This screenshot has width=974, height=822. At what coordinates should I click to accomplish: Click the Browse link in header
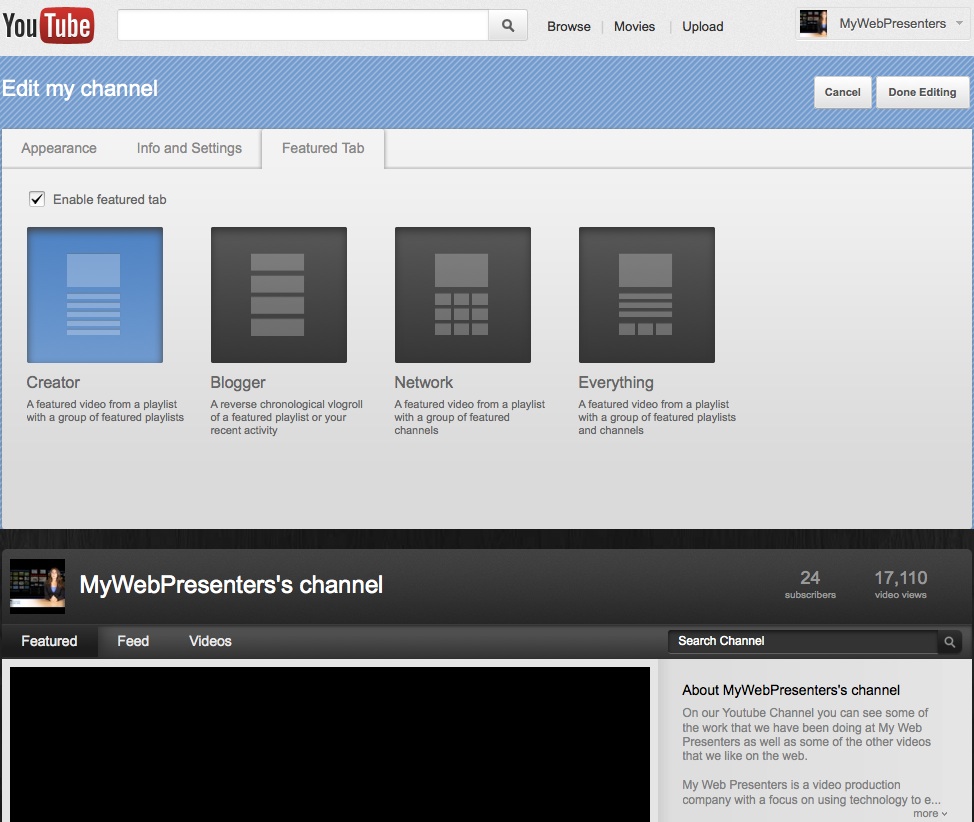click(568, 27)
